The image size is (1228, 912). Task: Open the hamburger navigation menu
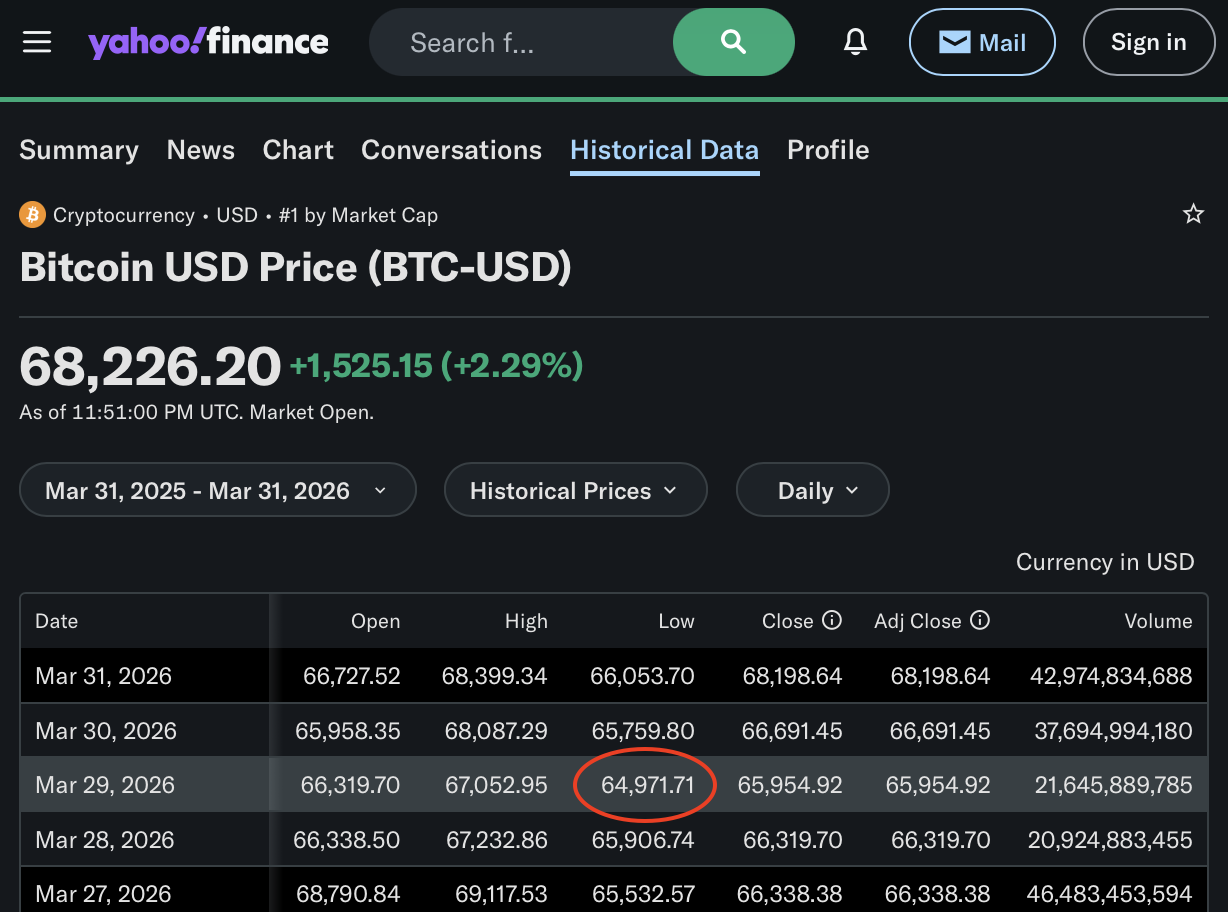37,42
